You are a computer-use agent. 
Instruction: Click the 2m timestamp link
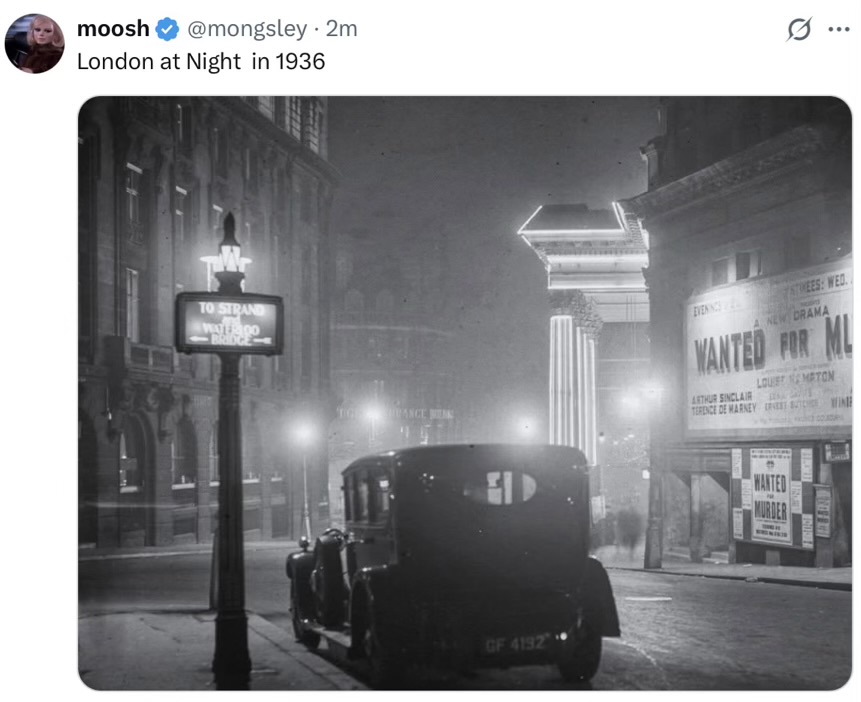(342, 29)
